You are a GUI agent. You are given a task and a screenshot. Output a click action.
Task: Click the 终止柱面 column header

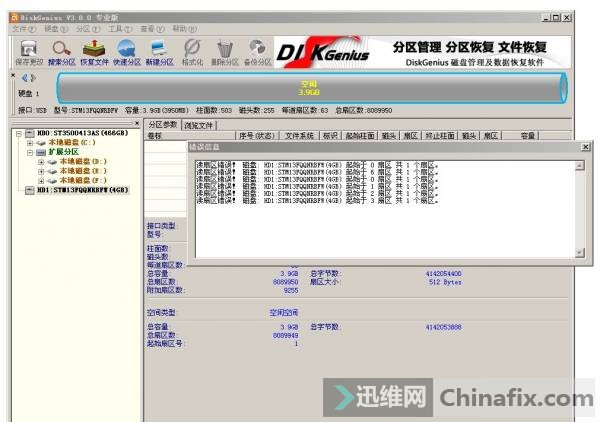440,136
